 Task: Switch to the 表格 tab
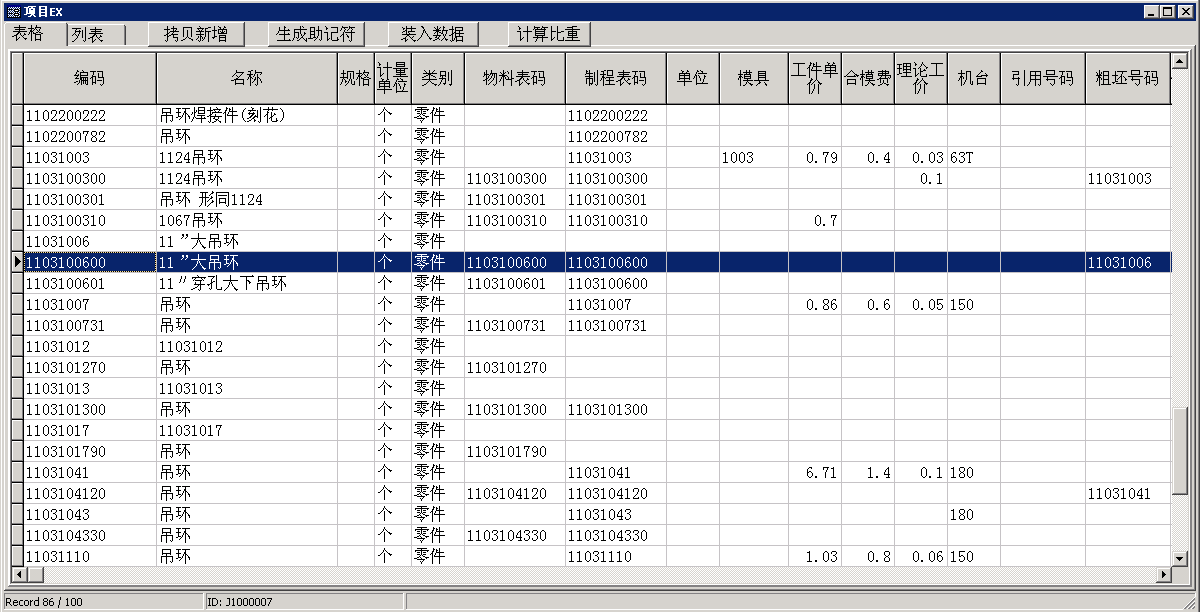[x=28, y=34]
